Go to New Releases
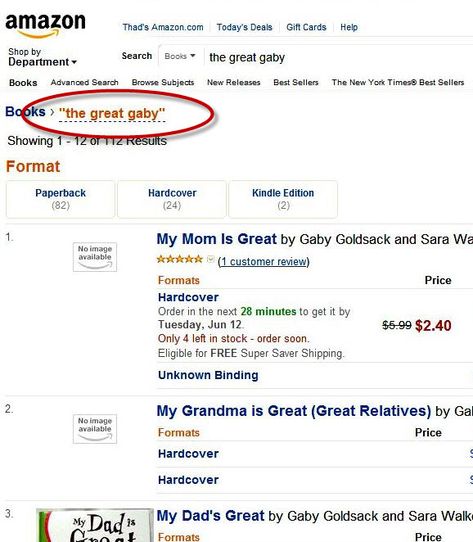This screenshot has height=542, width=473. point(234,82)
